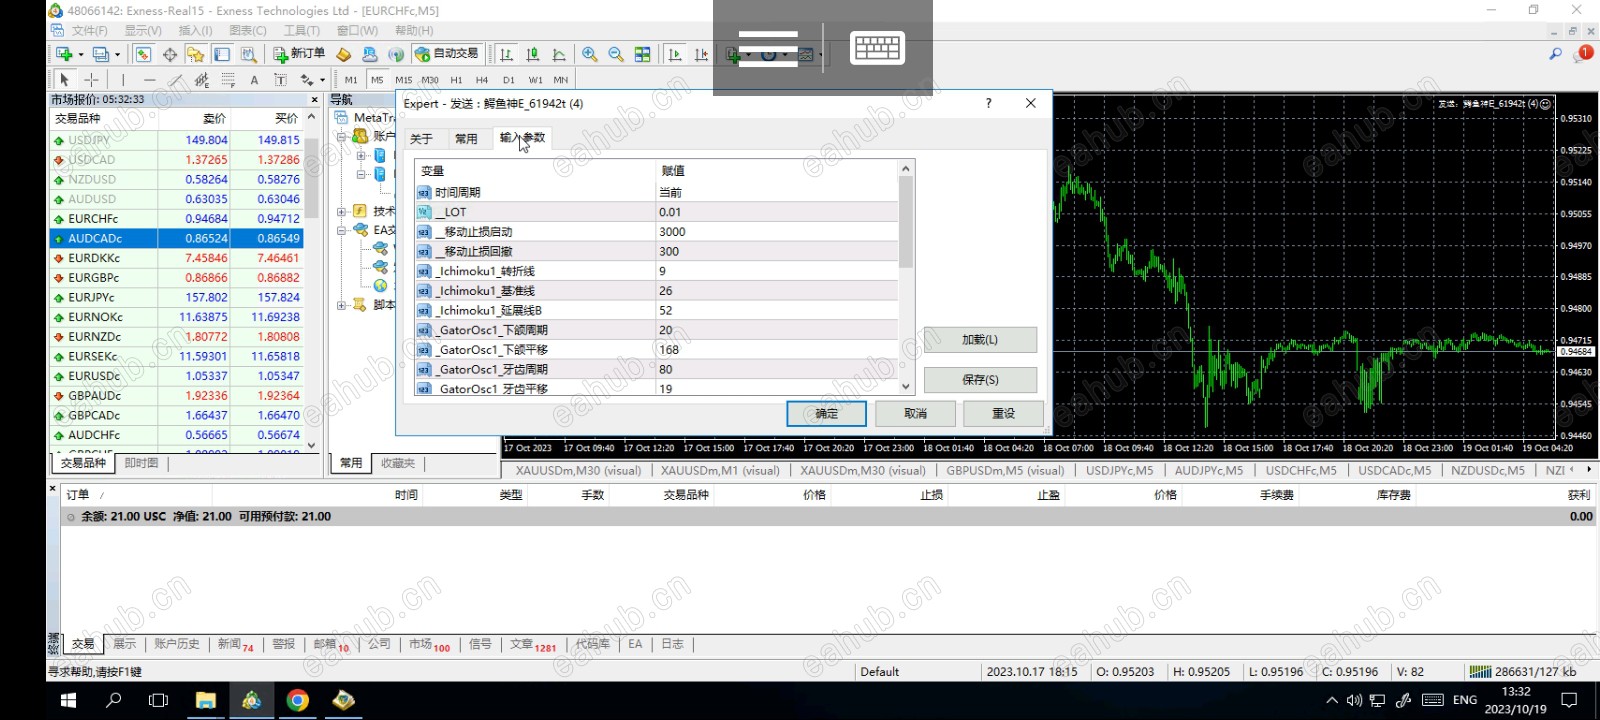Screen dimensions: 1600x720
Task: Draw a horizontal line tool
Action: [x=149, y=80]
